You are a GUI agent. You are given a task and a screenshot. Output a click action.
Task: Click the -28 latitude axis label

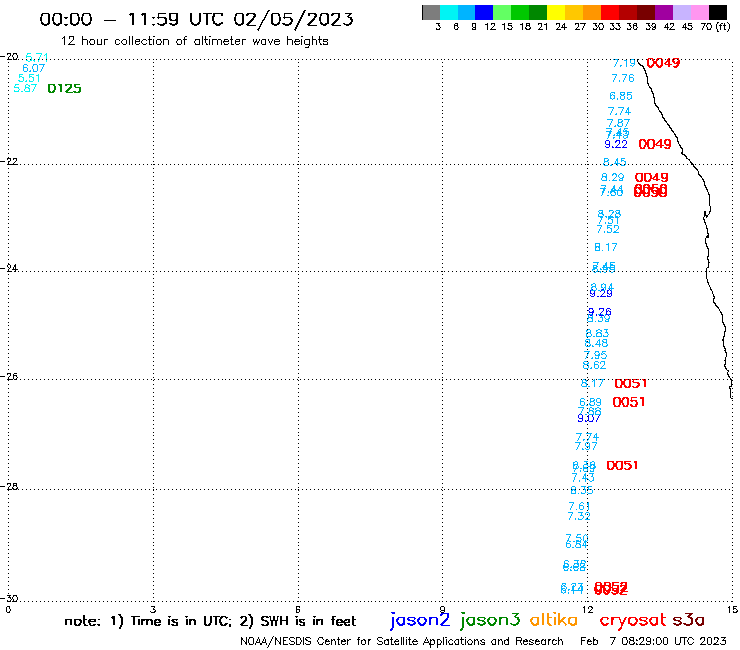pos(9,486)
